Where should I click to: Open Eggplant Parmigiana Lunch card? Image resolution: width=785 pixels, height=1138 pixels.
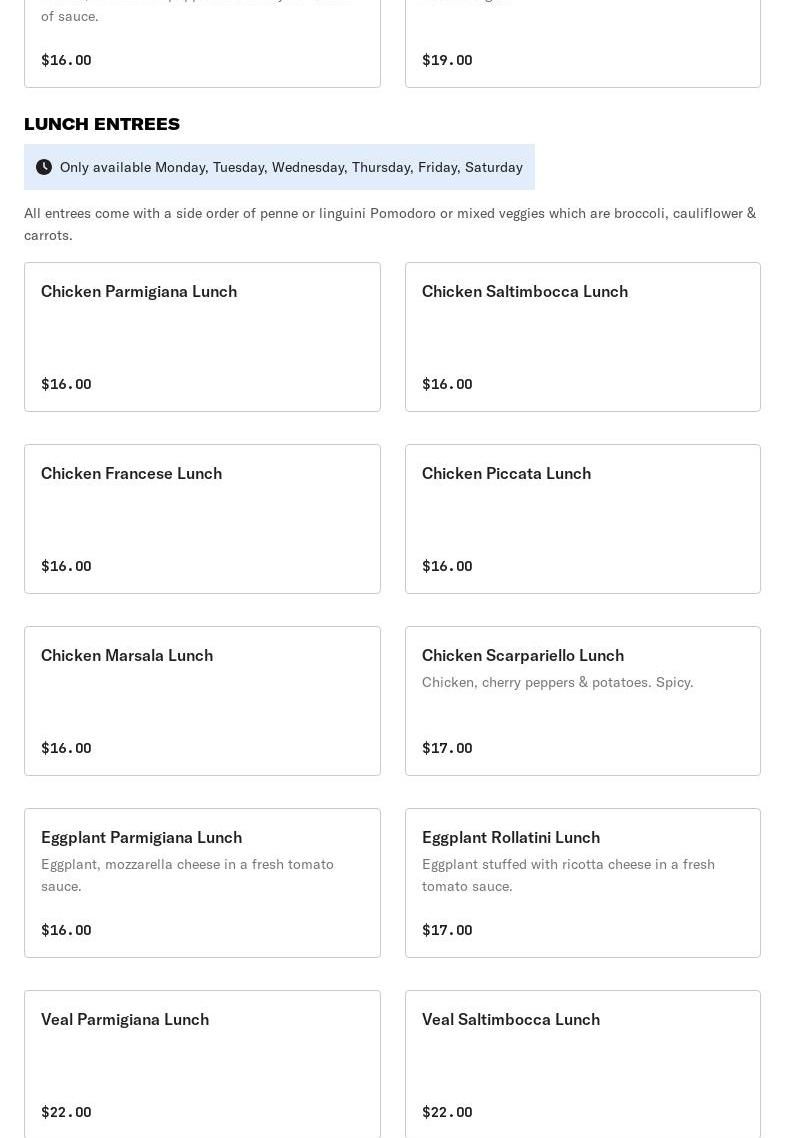coord(202,882)
